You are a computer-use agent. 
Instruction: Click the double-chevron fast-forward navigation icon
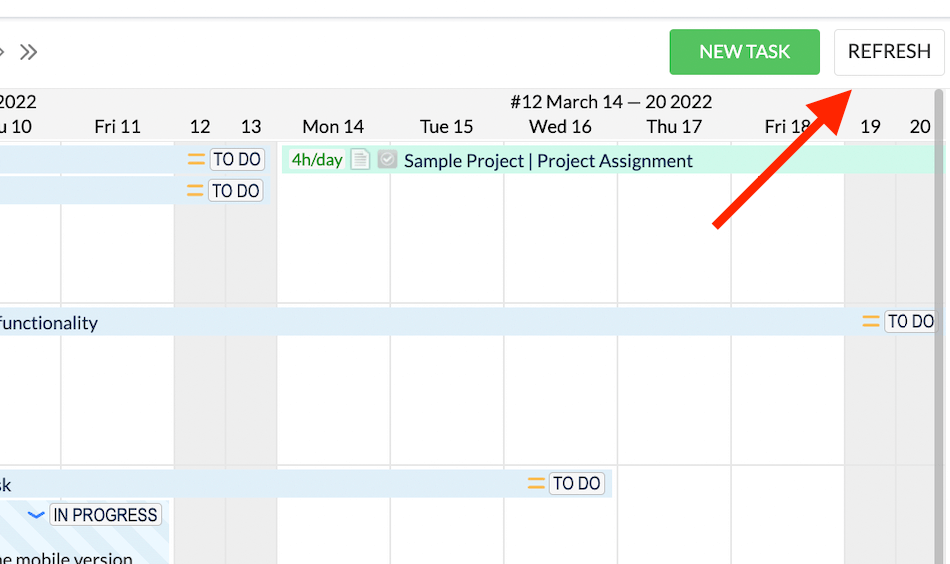pyautogui.click(x=28, y=52)
